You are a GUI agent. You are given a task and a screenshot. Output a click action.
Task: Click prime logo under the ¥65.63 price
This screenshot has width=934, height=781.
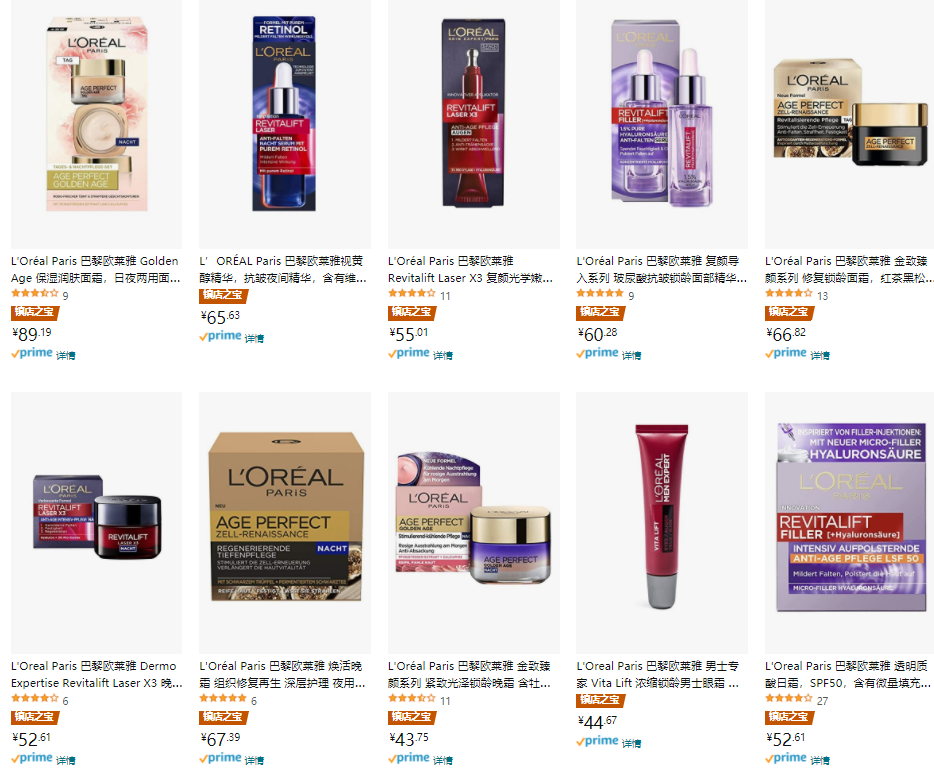click(220, 336)
